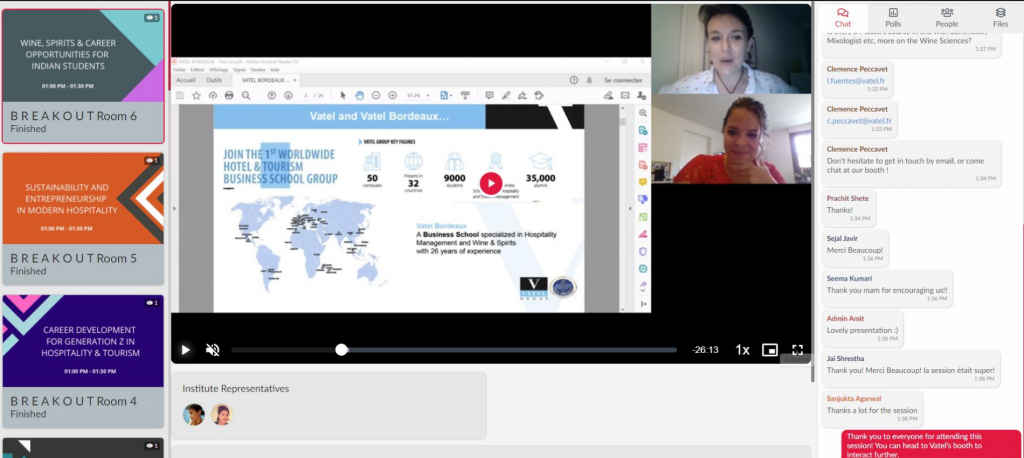The width and height of the screenshot is (1024, 458).
Task: Select the second institute representative avatar
Action: pyautogui.click(x=221, y=414)
